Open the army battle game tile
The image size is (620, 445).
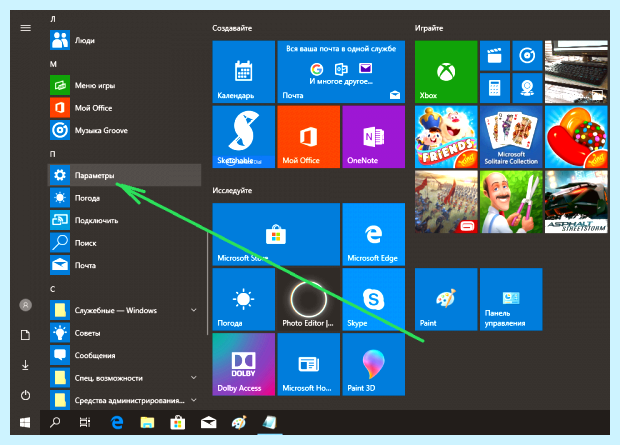446,202
